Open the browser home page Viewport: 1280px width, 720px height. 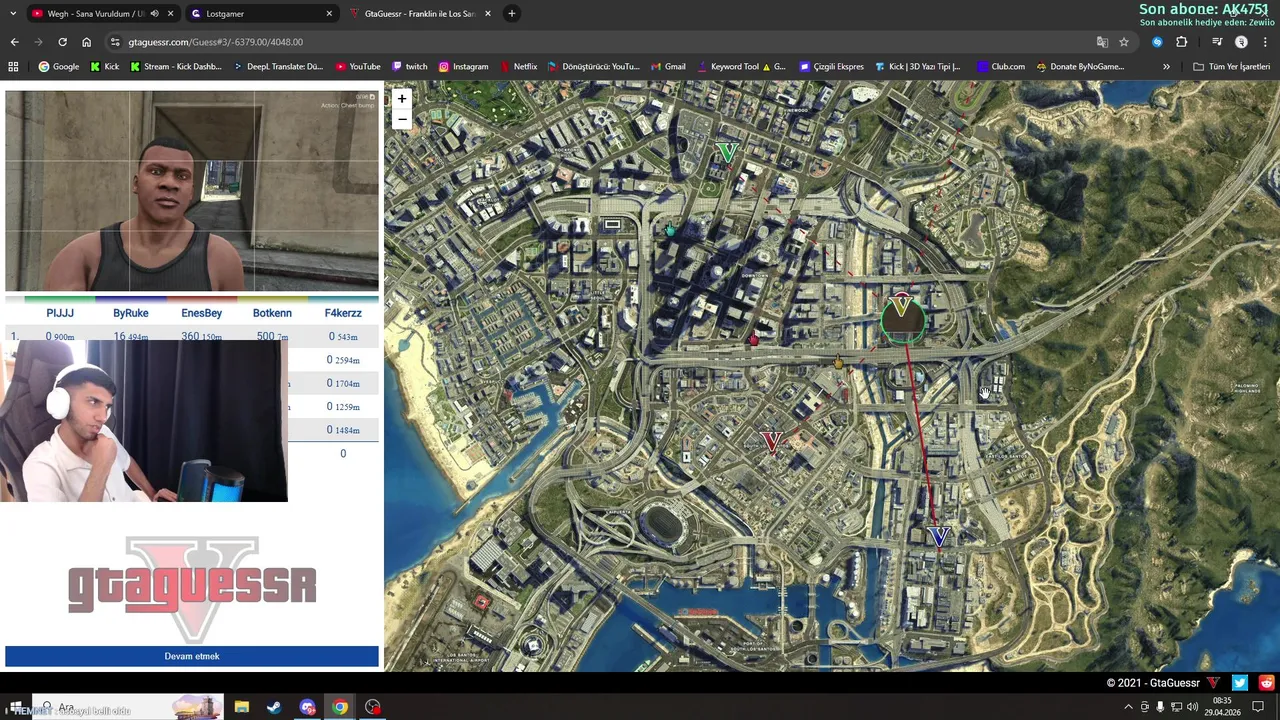tap(86, 42)
